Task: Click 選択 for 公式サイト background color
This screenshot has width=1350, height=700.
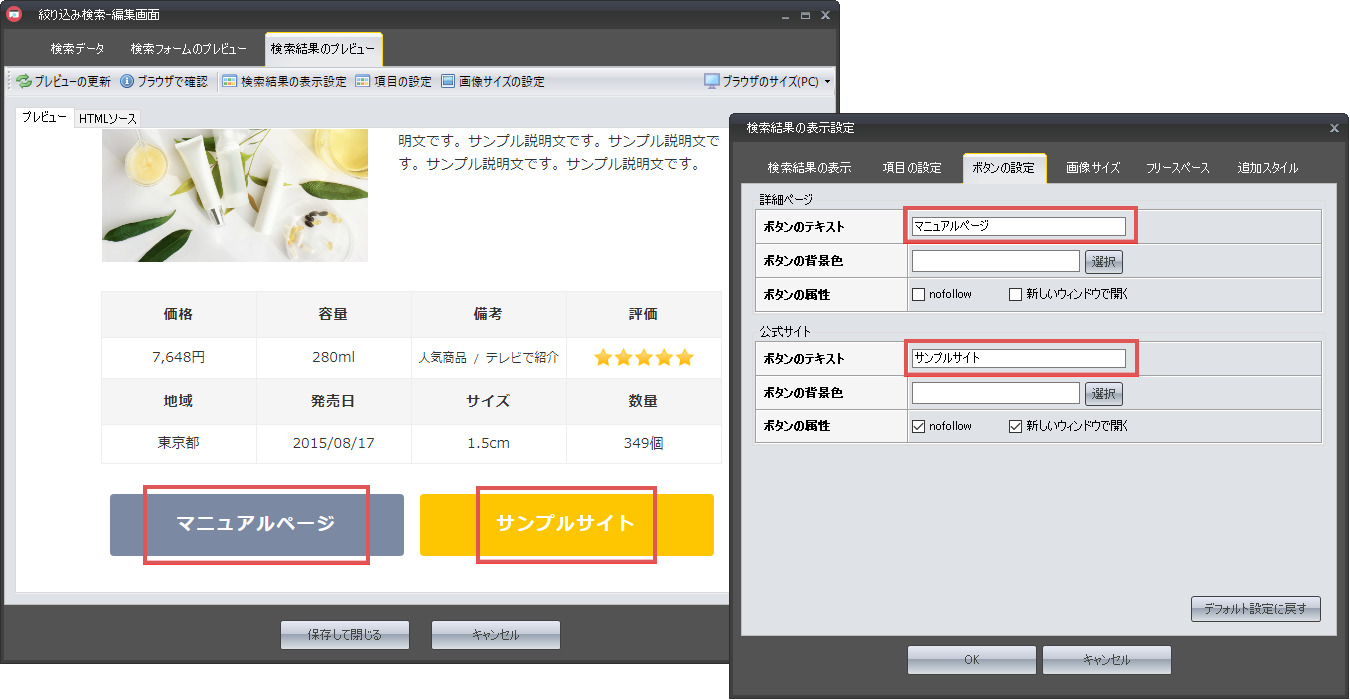Action: click(x=1104, y=394)
